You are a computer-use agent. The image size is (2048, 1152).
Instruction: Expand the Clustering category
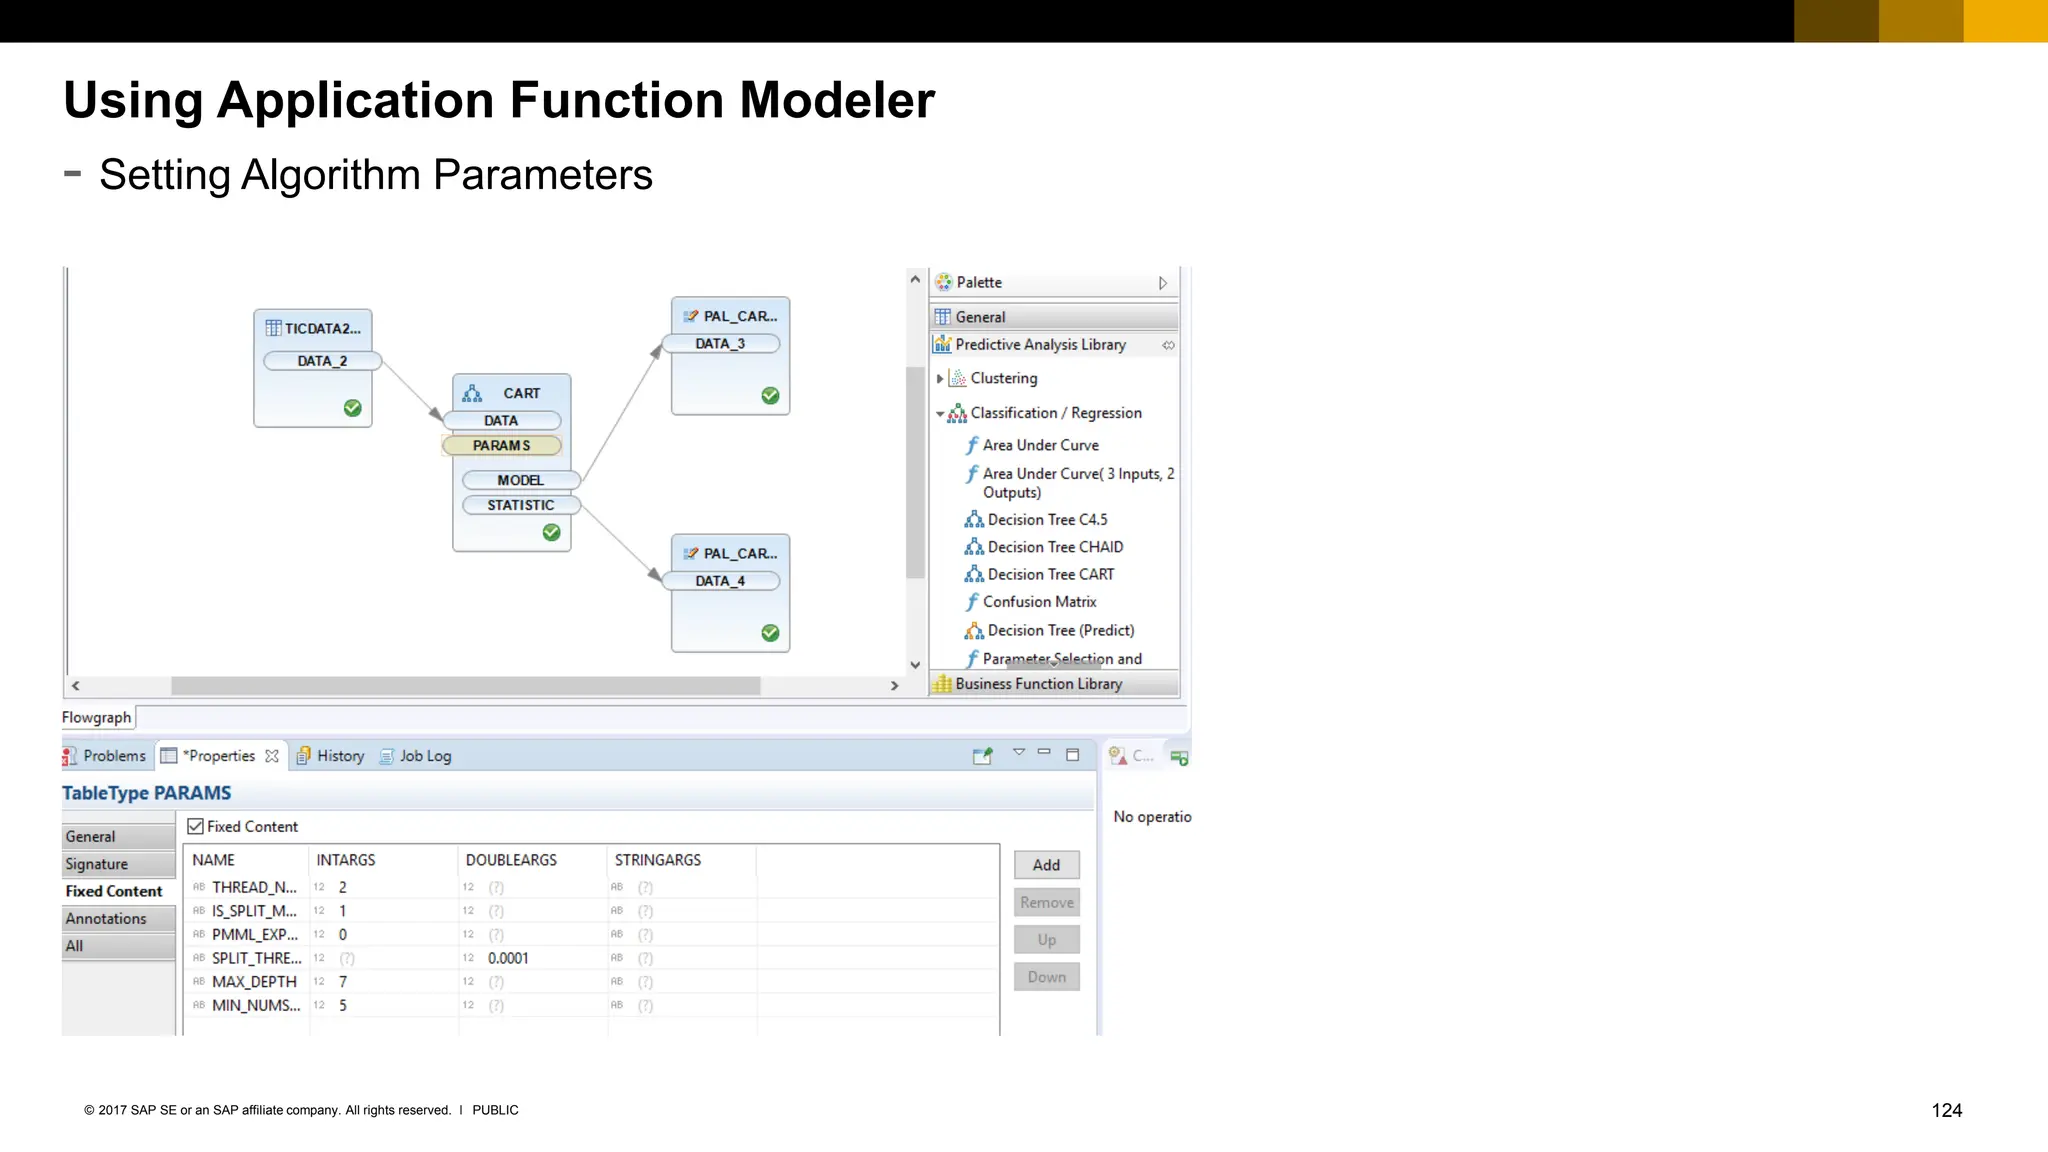[x=939, y=378]
